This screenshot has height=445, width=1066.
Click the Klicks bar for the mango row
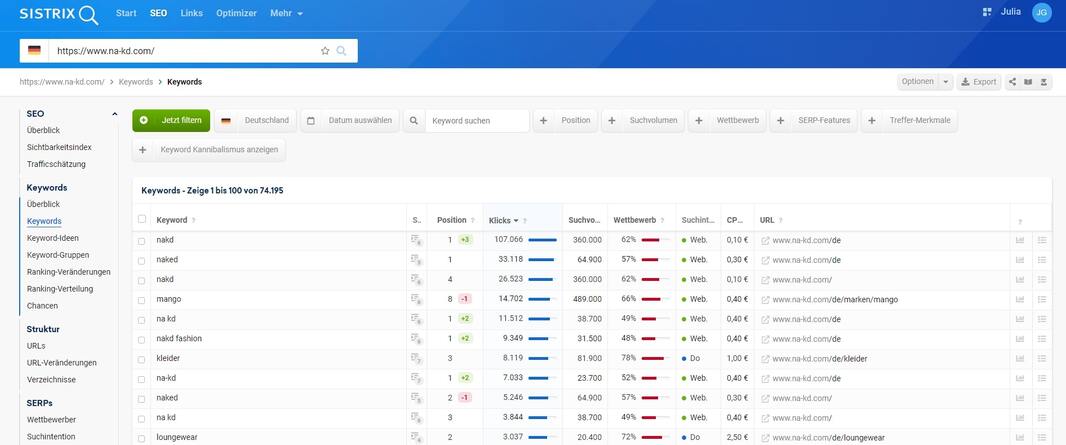pyautogui.click(x=542, y=299)
